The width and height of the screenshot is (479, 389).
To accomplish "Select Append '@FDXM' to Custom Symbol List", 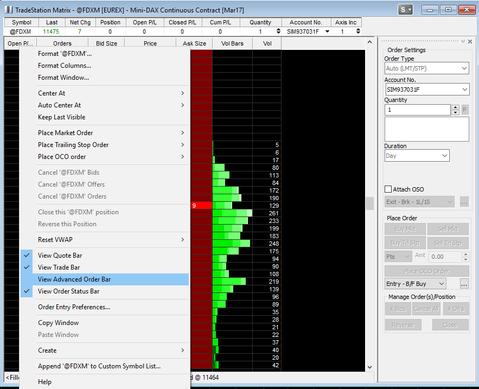I will [104, 366].
